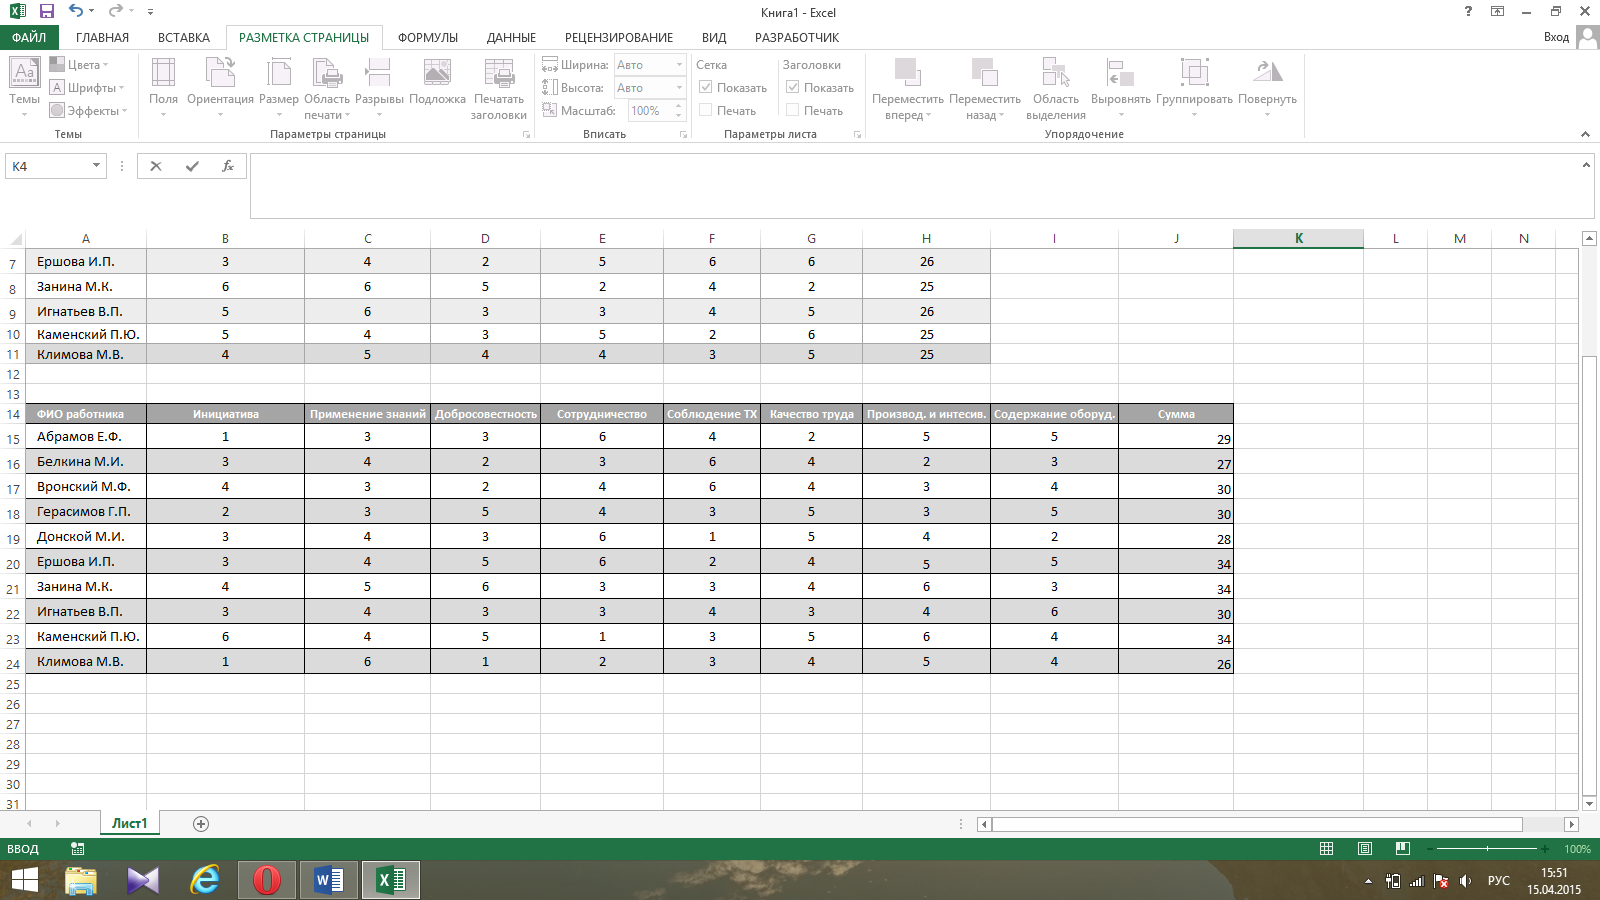Toggle headings Show (Показать) checkbox

[x=793, y=88]
